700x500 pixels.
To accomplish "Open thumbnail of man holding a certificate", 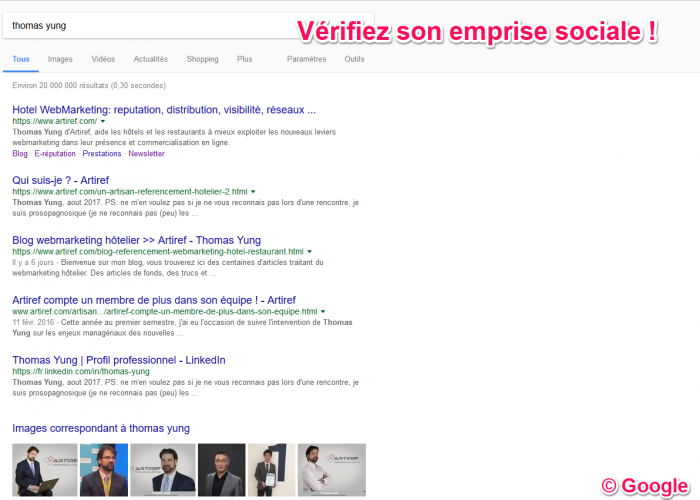I will pos(271,470).
